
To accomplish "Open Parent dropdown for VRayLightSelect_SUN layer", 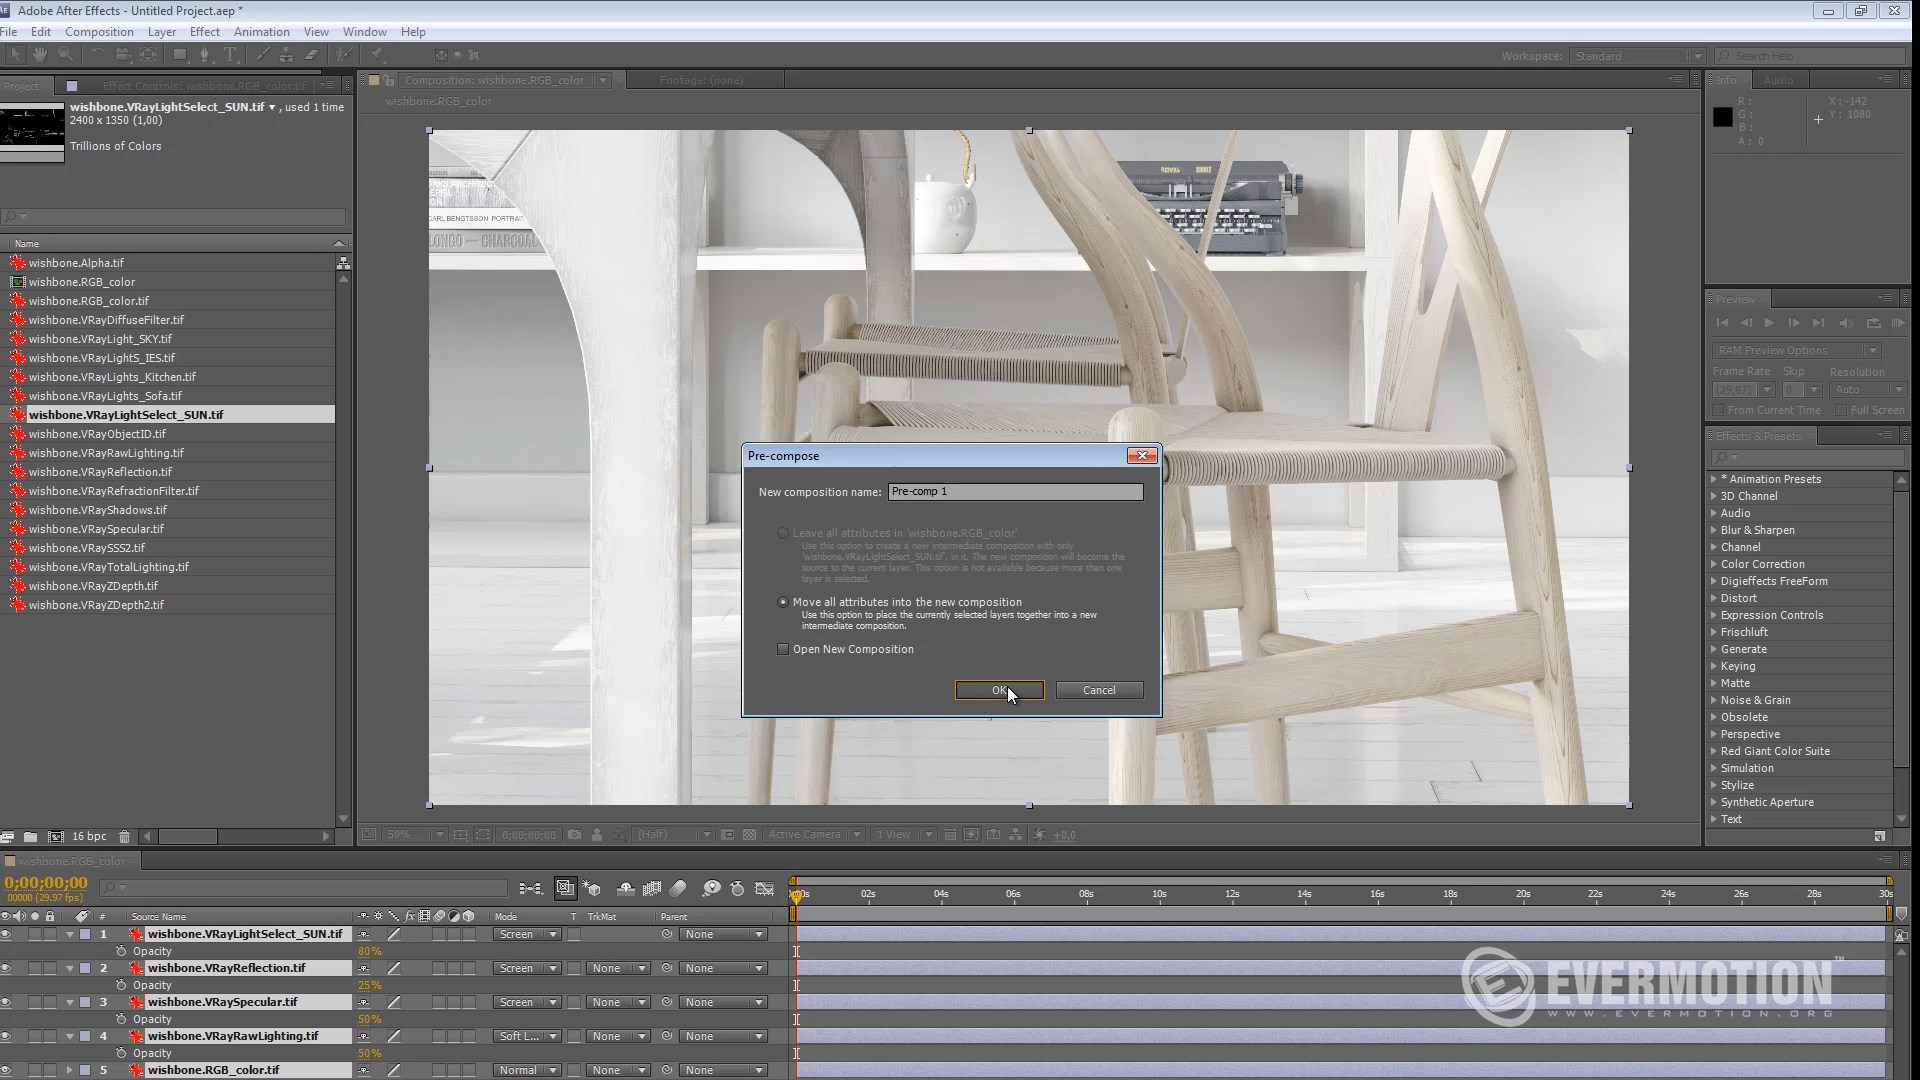I will click(724, 934).
